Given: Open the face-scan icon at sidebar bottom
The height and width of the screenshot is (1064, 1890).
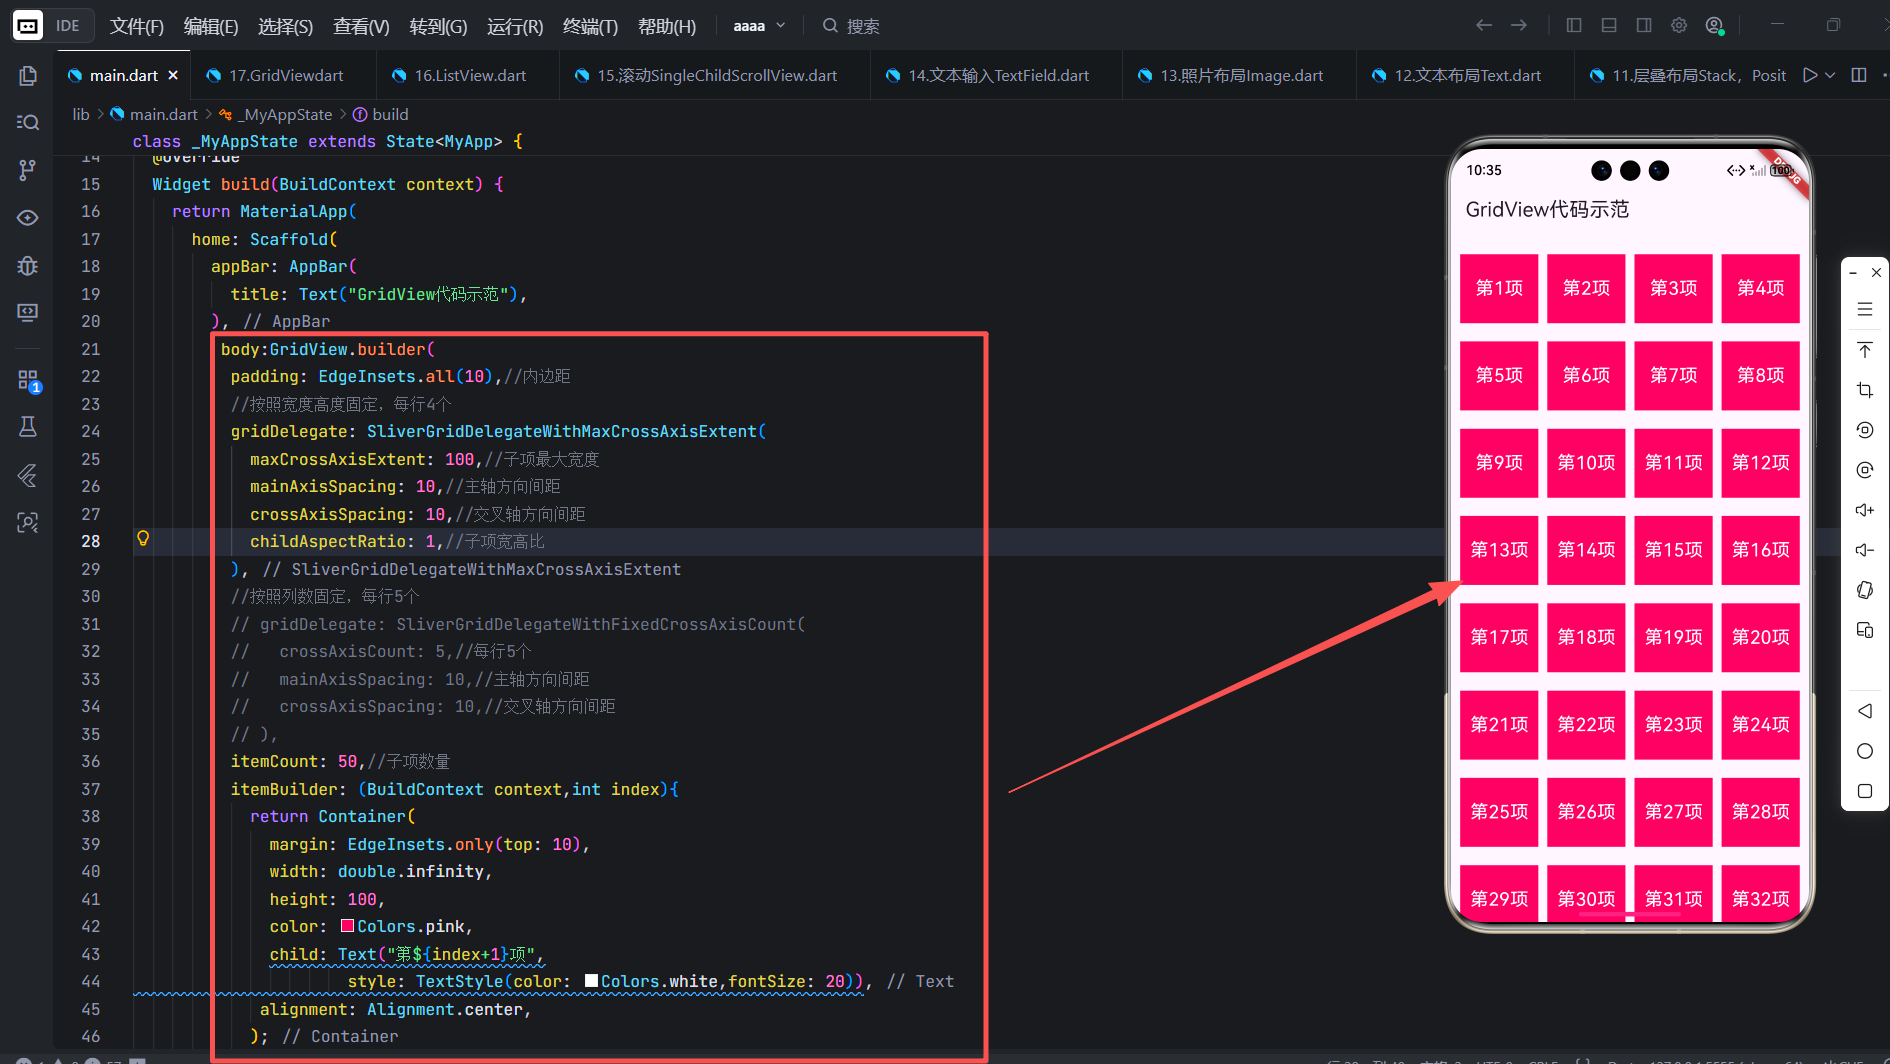Looking at the screenshot, I should (28, 522).
